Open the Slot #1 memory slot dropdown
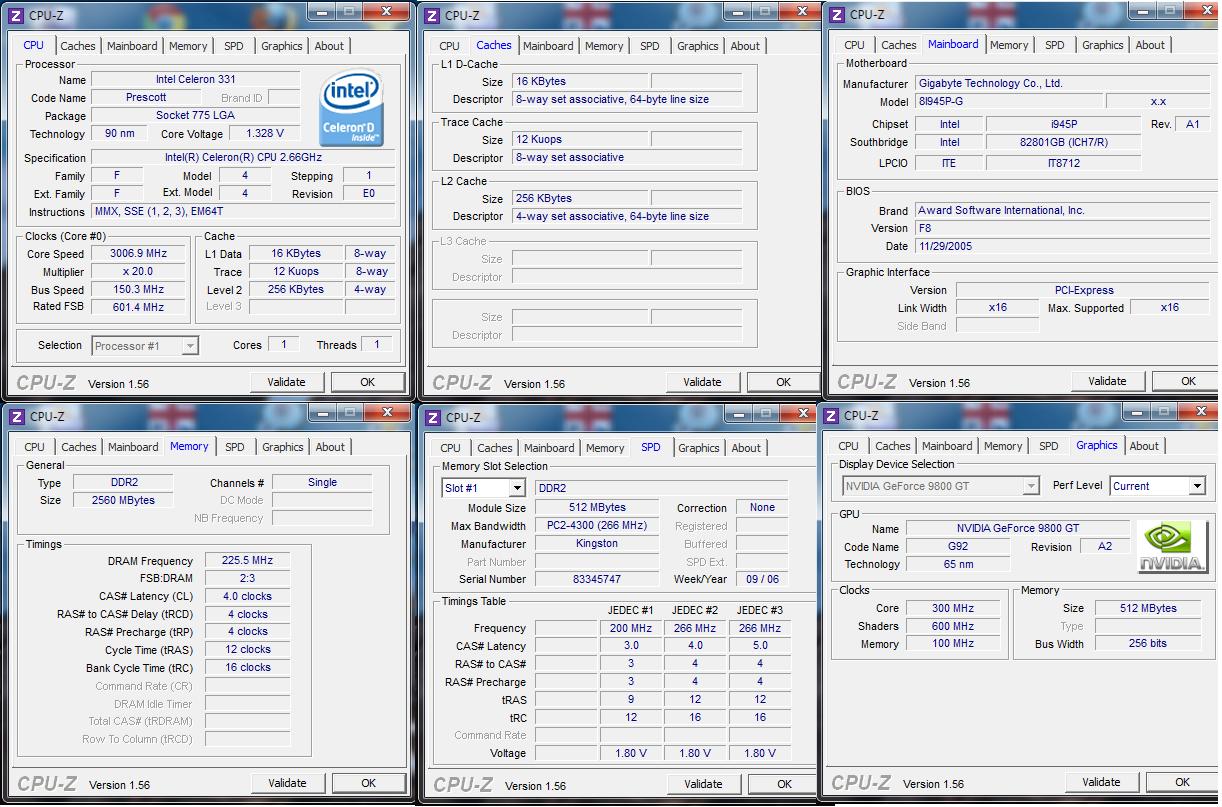The height and width of the screenshot is (807, 1222). tap(517, 488)
